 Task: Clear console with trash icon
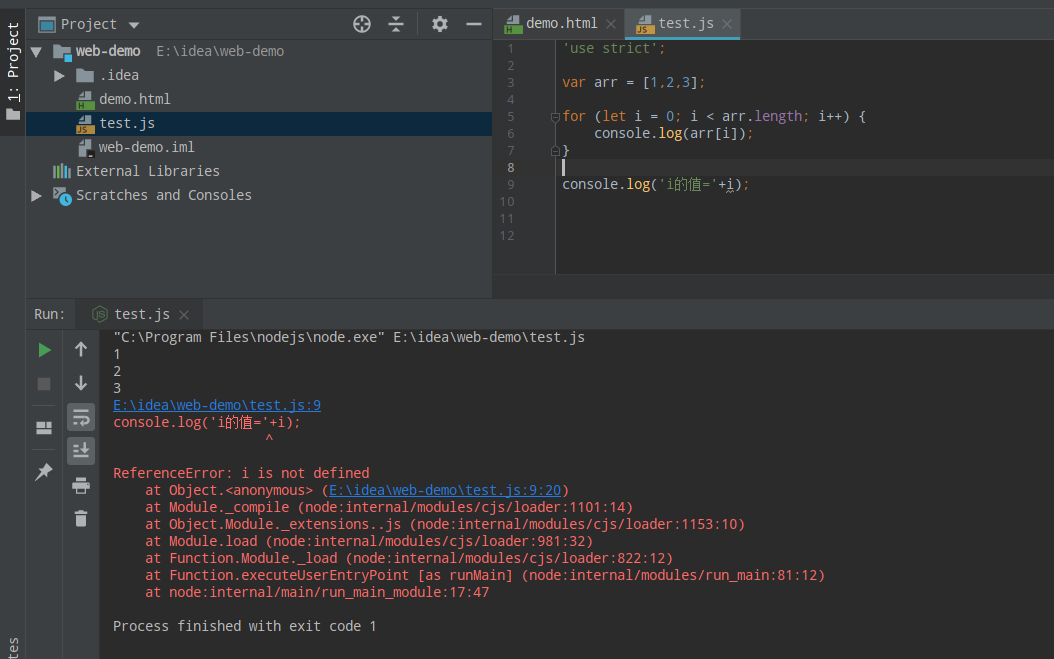point(81,518)
